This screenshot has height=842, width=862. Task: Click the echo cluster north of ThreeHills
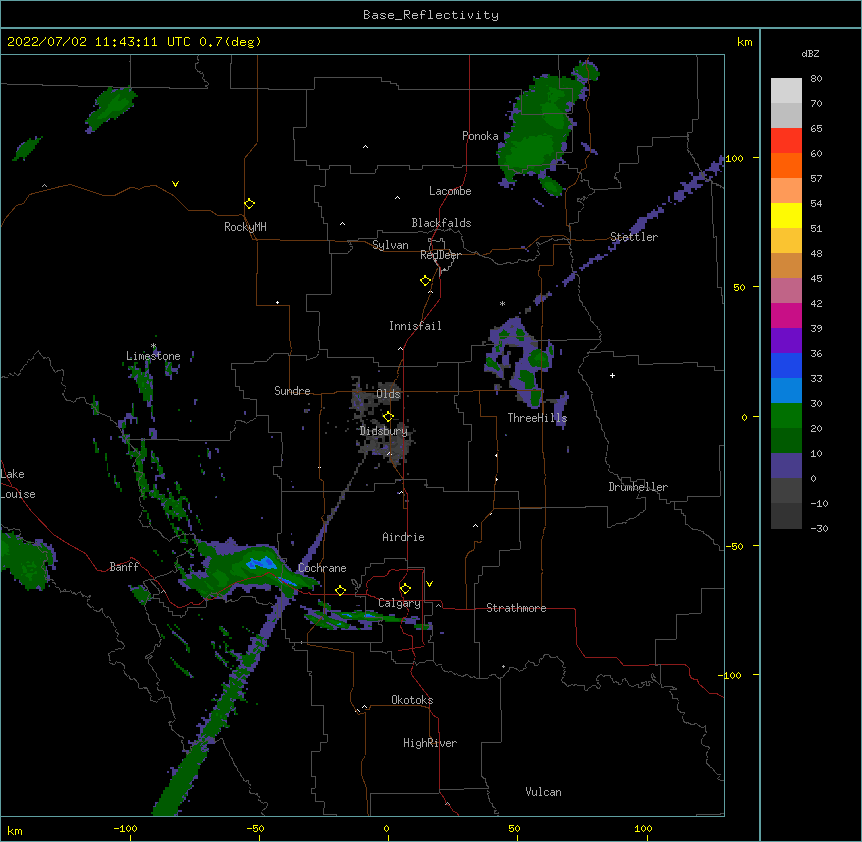[521, 361]
